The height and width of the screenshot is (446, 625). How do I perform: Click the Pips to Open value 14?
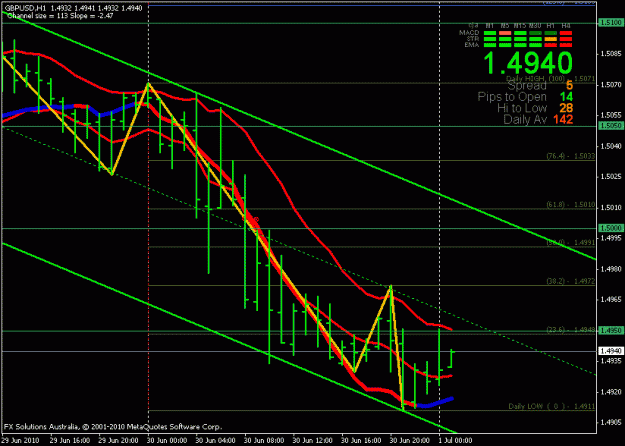pos(566,96)
